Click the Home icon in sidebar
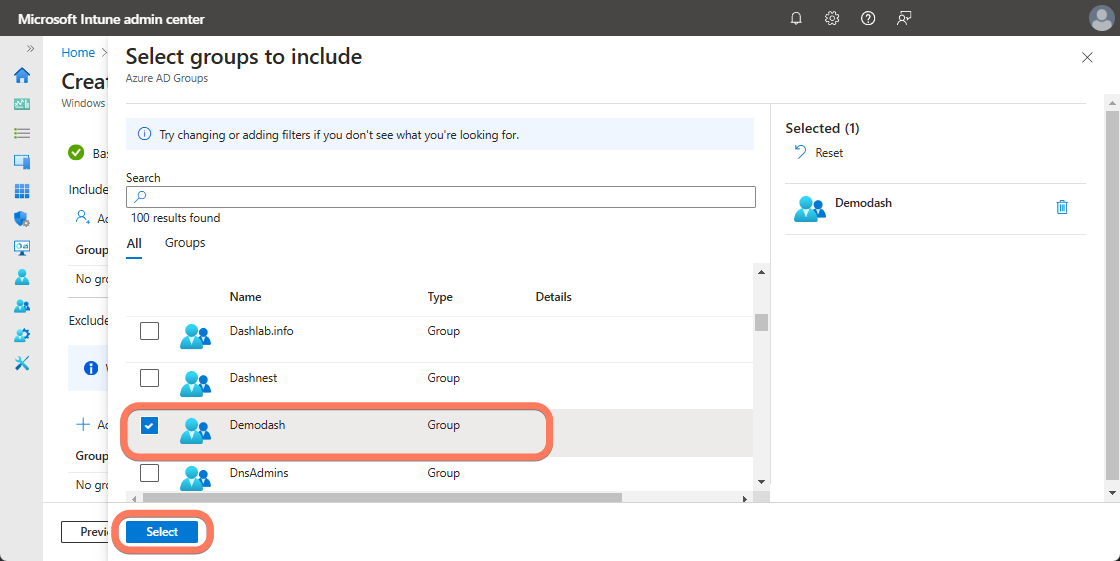The height and width of the screenshot is (561, 1120). coord(22,76)
